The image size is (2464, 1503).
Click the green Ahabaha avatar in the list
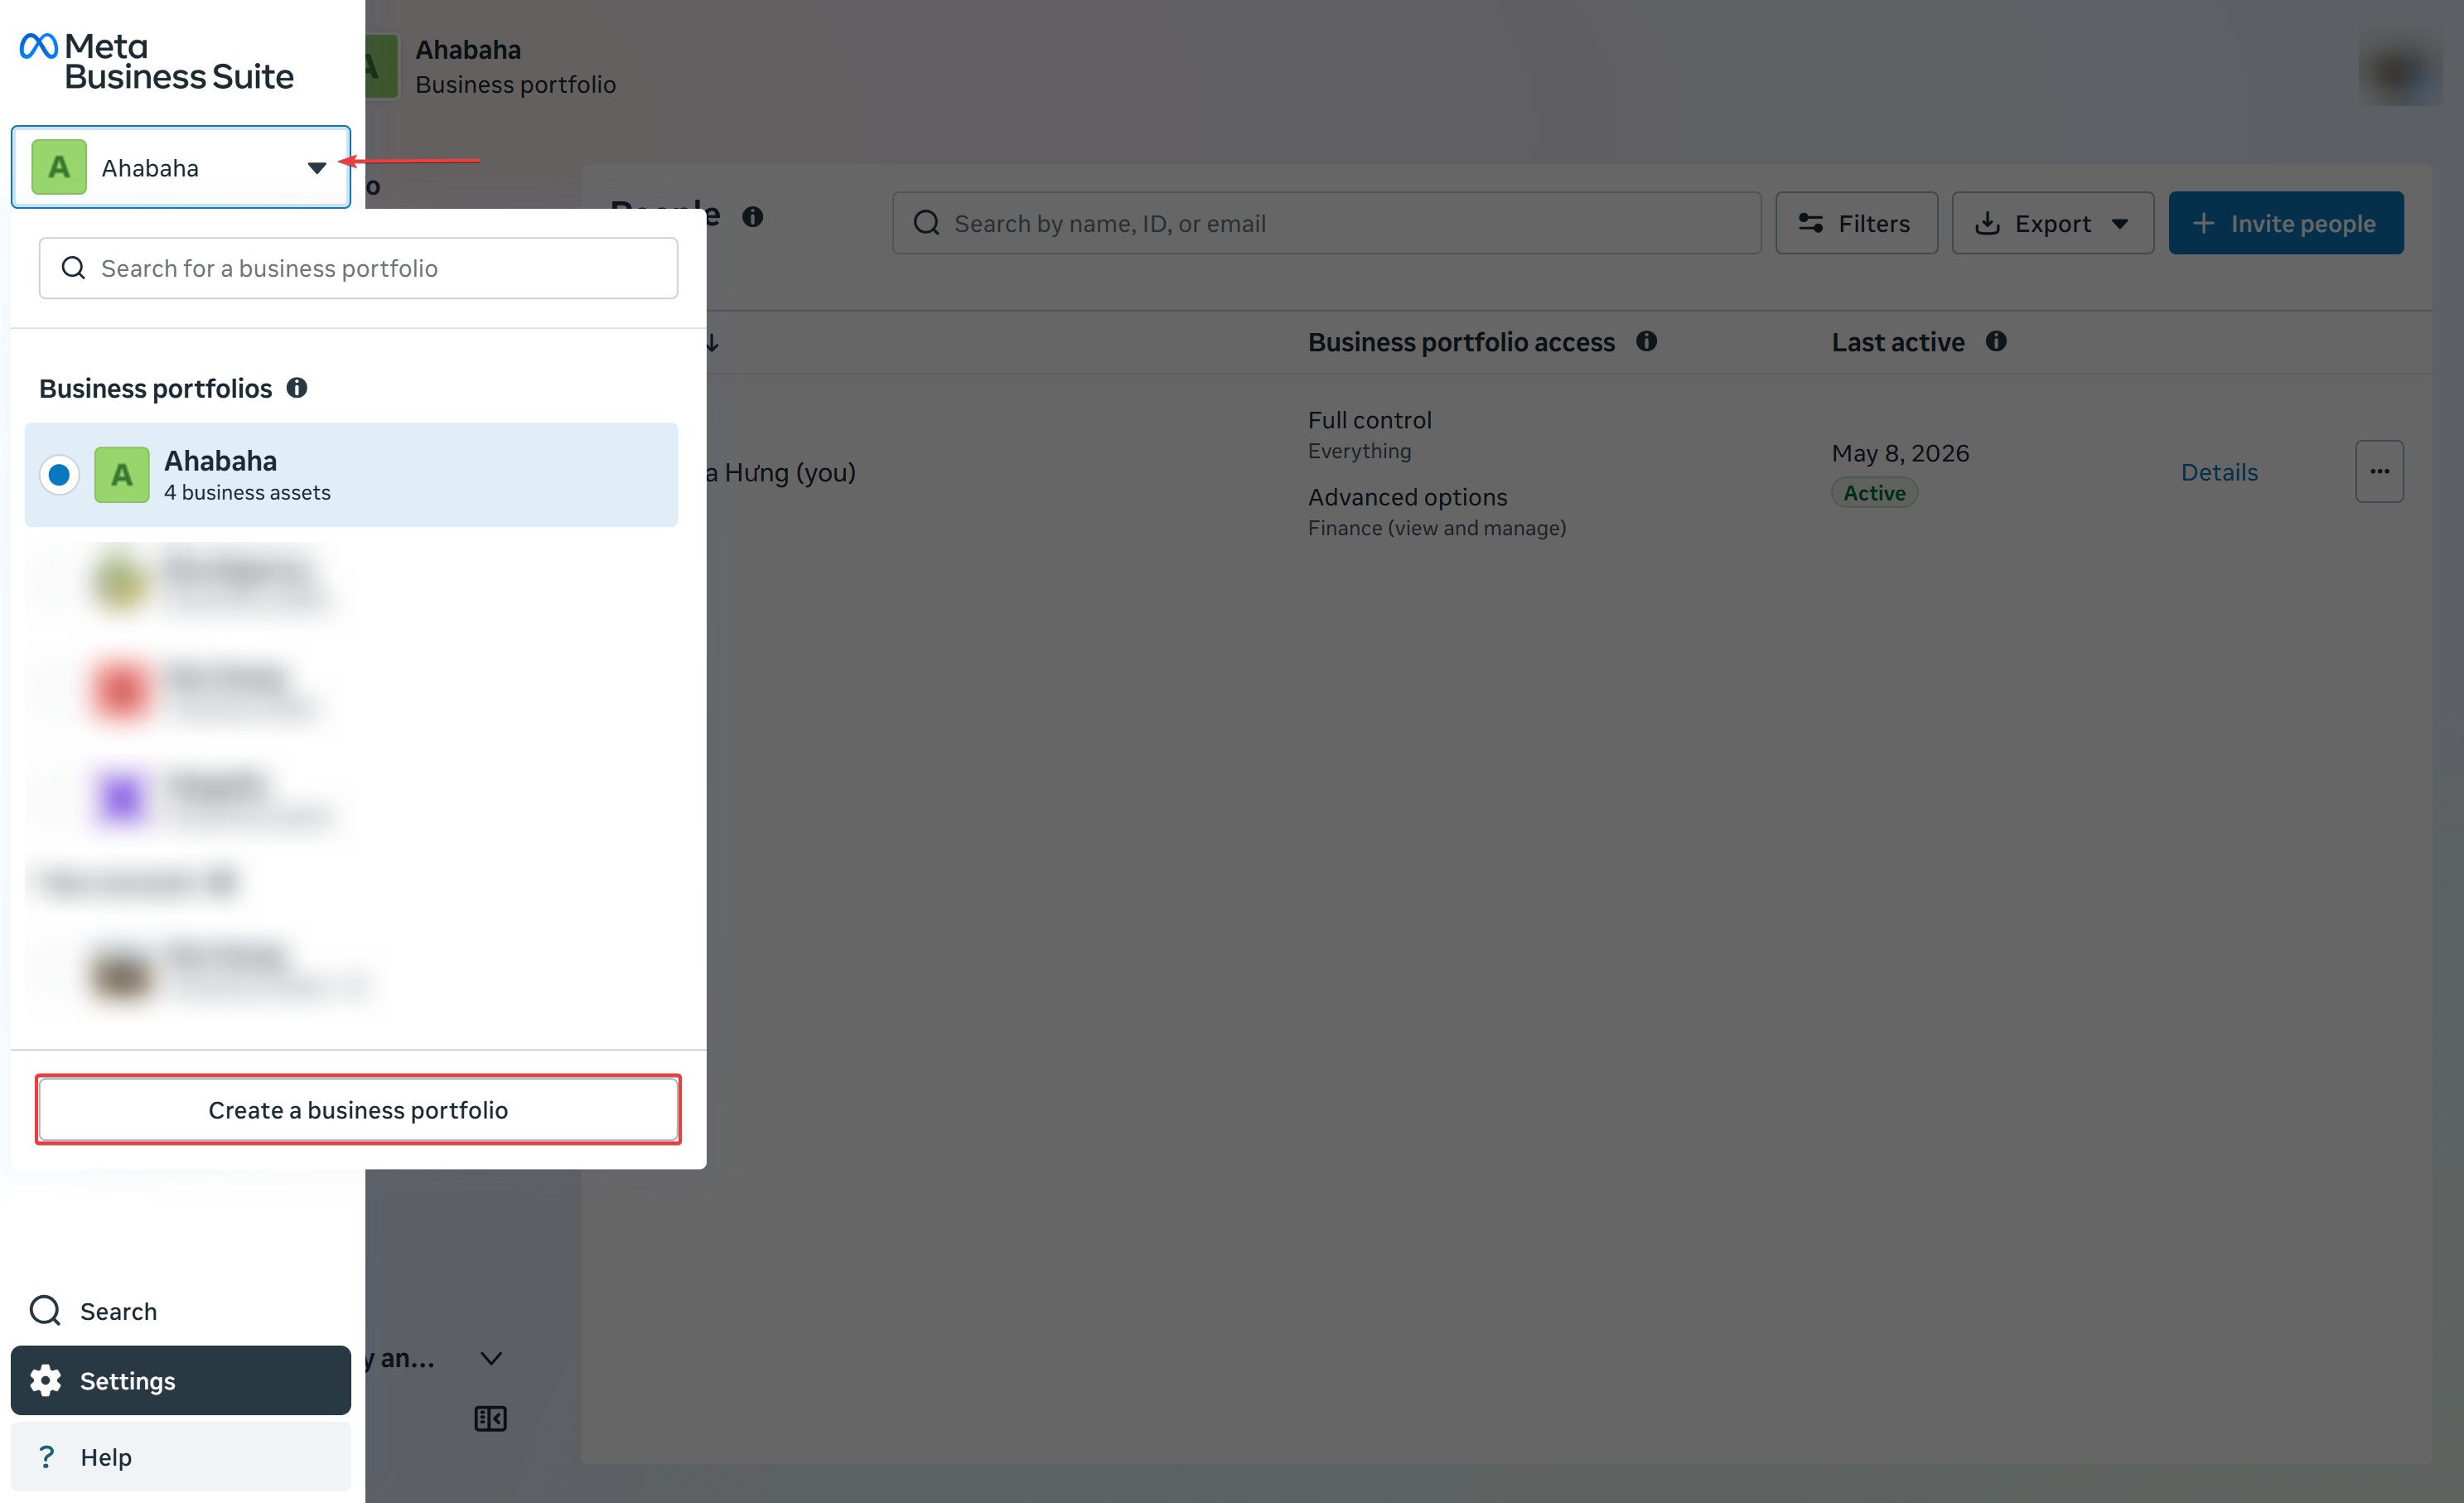click(x=122, y=474)
